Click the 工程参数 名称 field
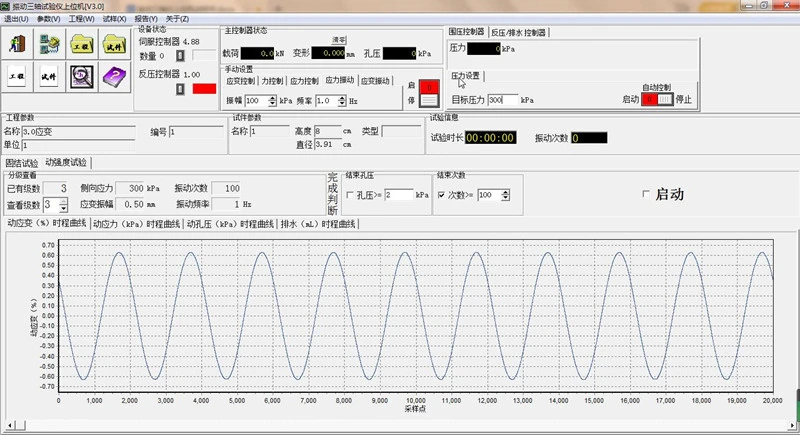Screen dimensions: 800x435 79,132
